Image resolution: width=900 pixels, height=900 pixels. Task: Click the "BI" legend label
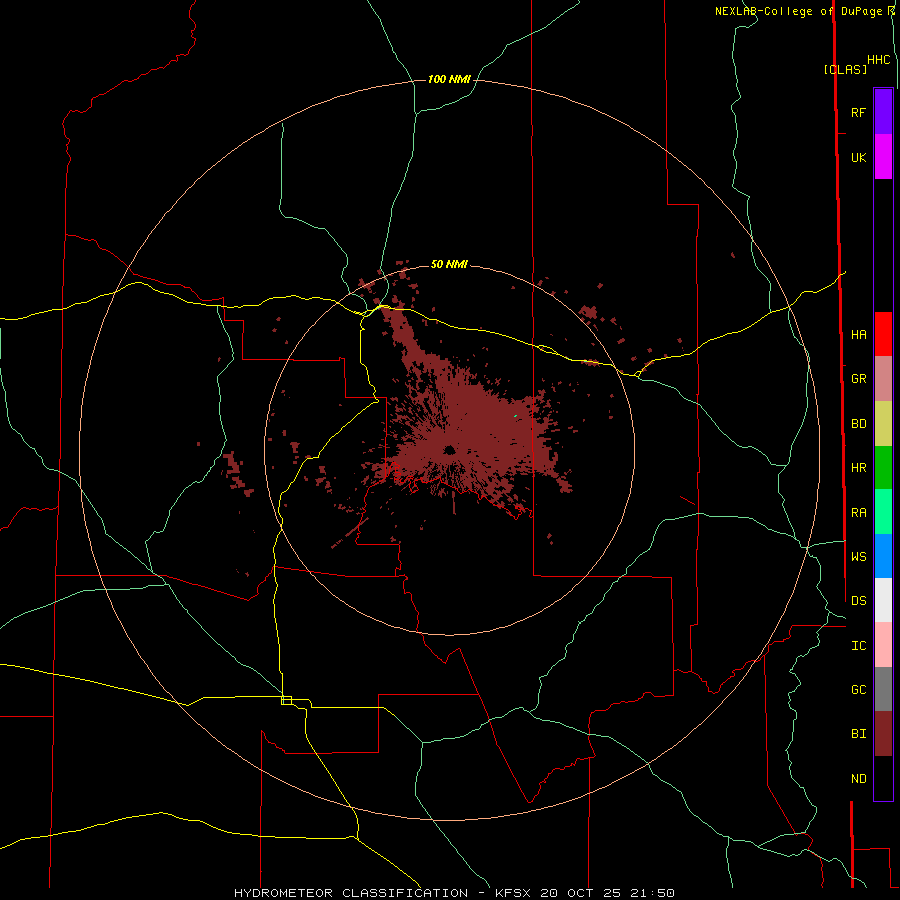[x=858, y=734]
